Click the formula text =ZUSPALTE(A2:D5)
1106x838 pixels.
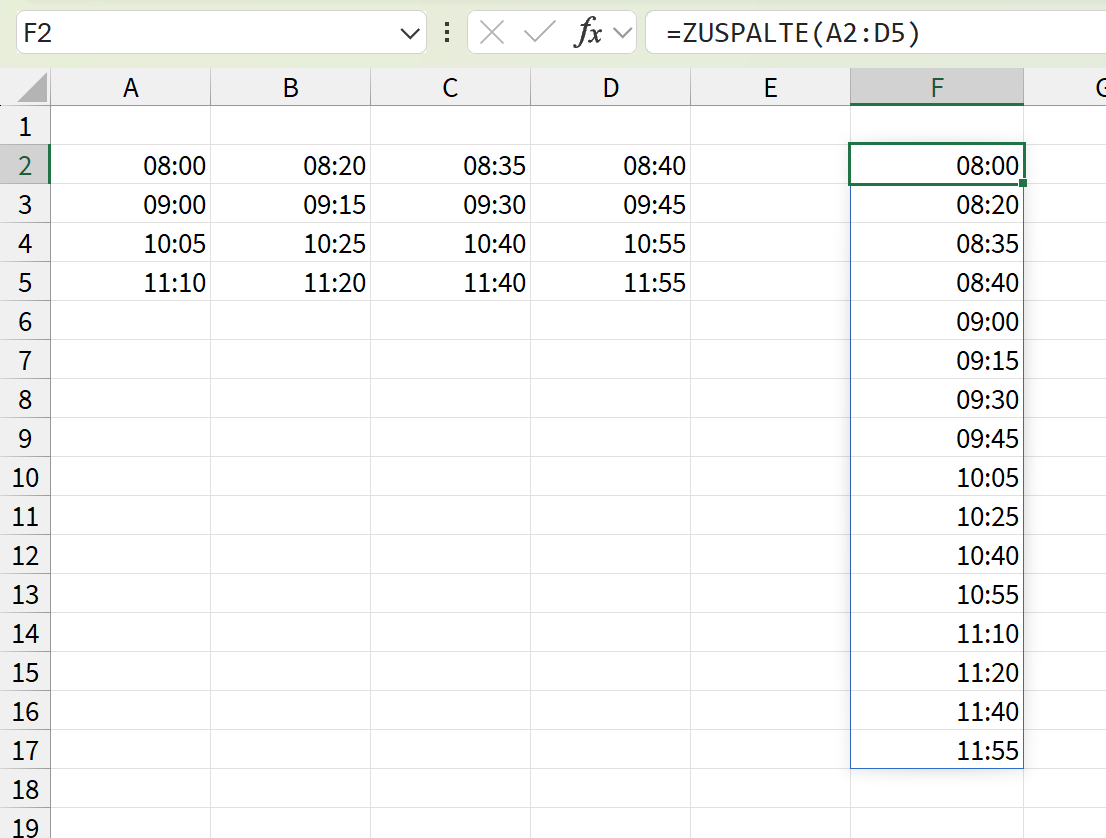click(793, 33)
